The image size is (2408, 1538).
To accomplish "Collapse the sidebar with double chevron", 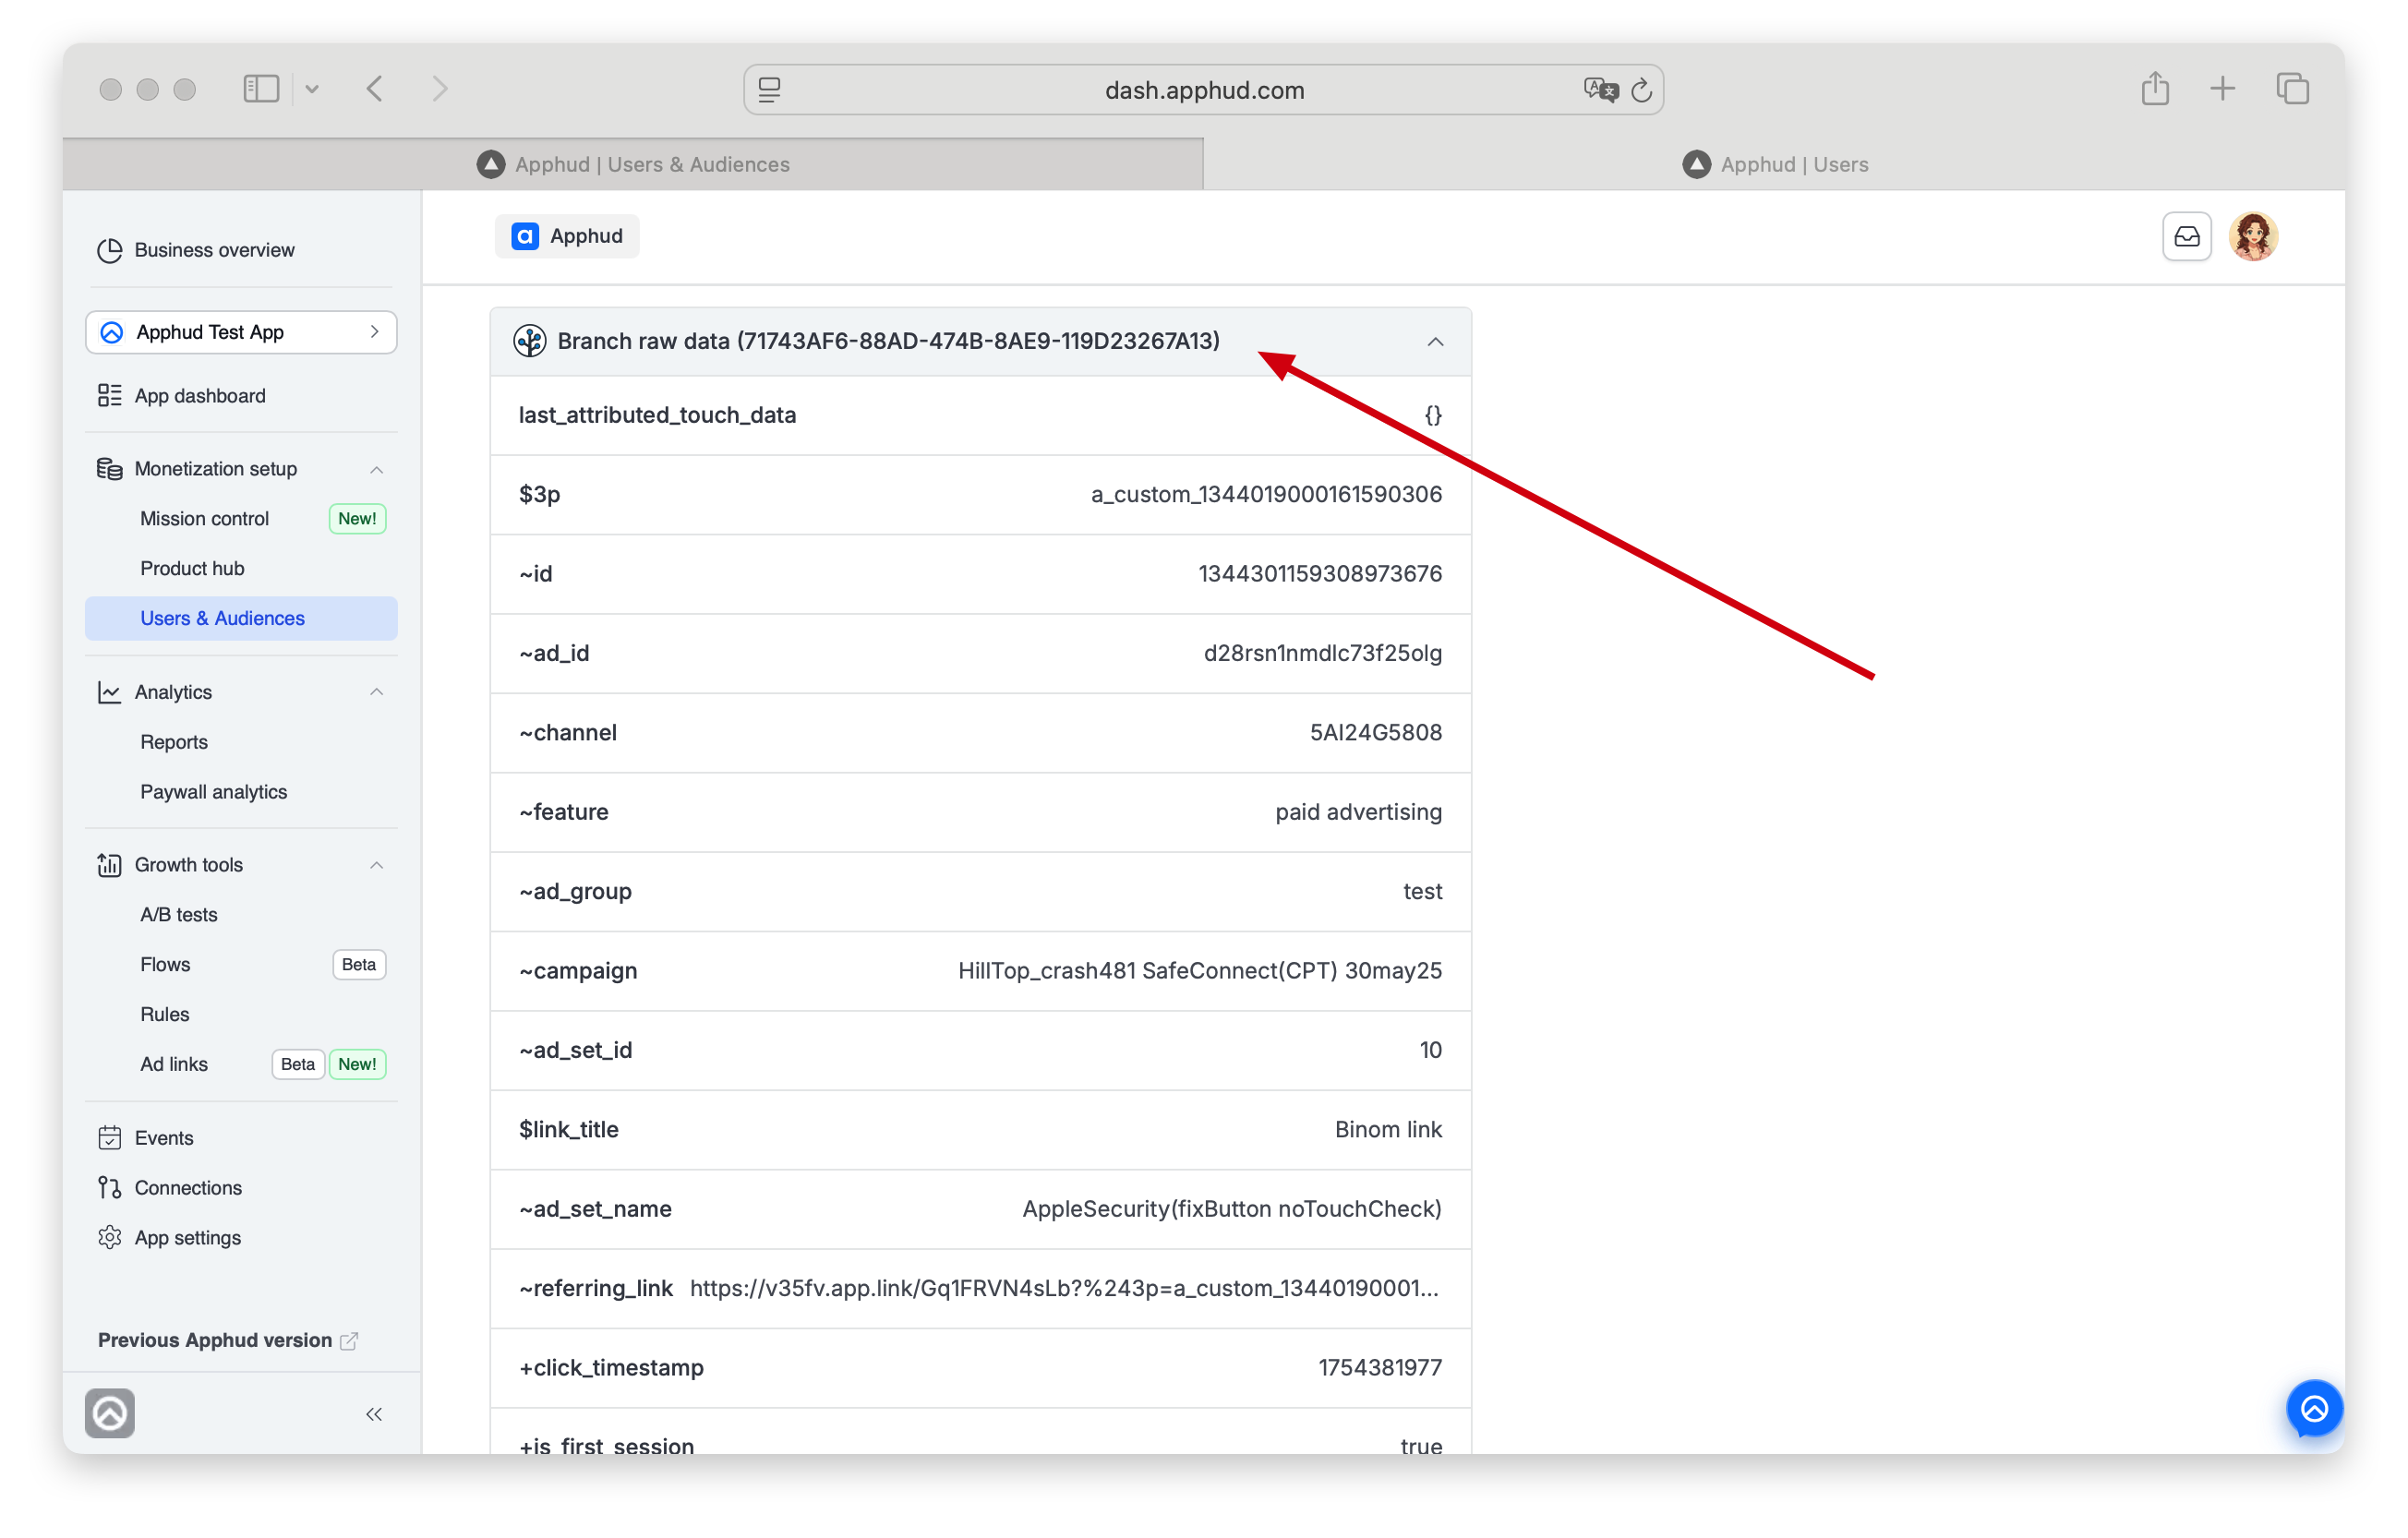I will point(374,1414).
